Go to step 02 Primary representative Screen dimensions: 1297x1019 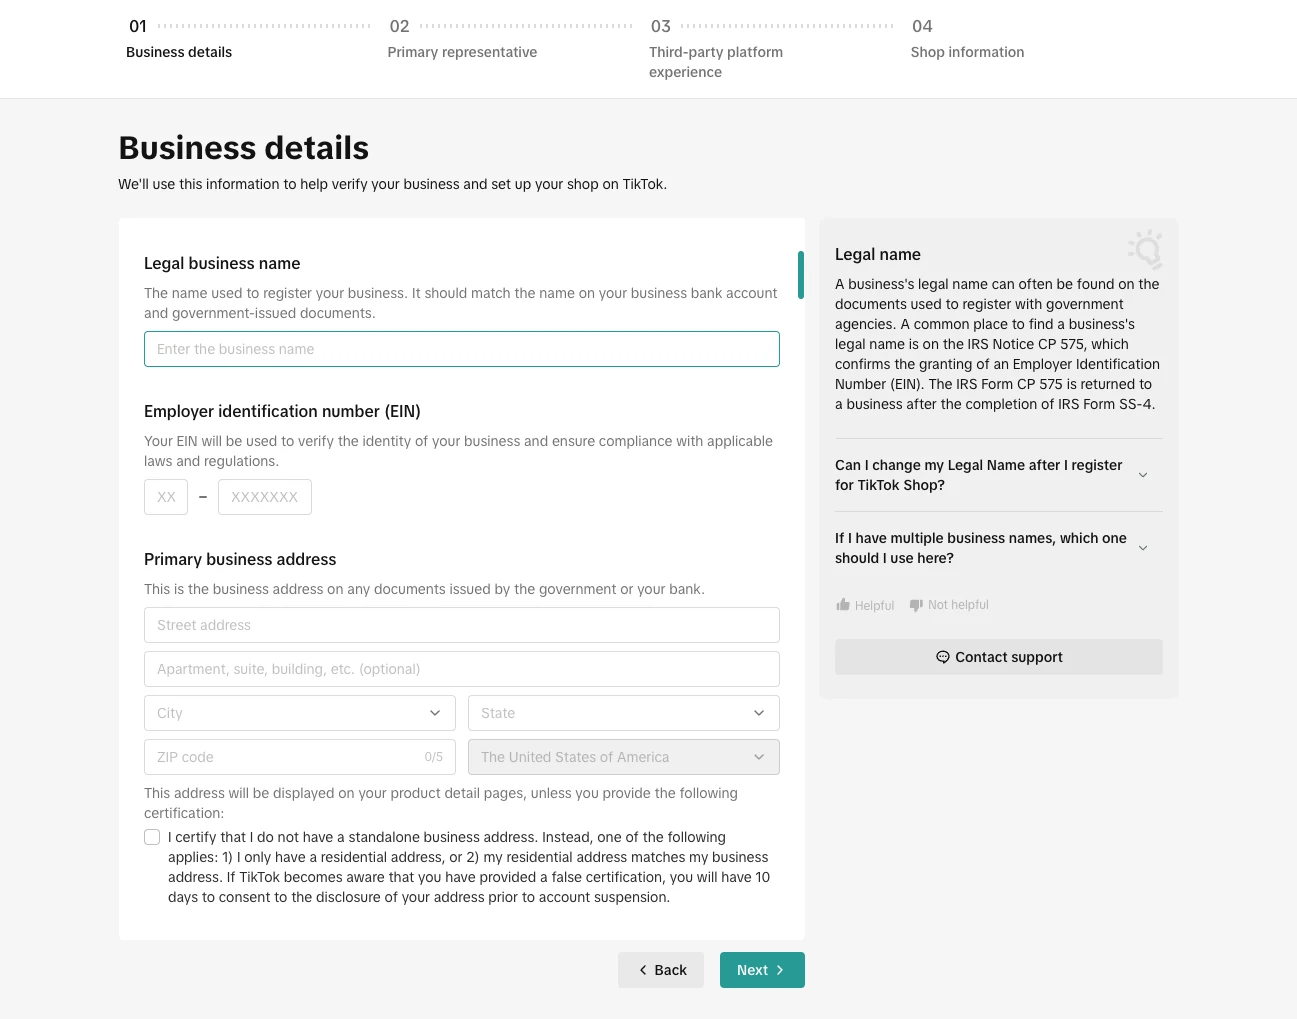[462, 52]
